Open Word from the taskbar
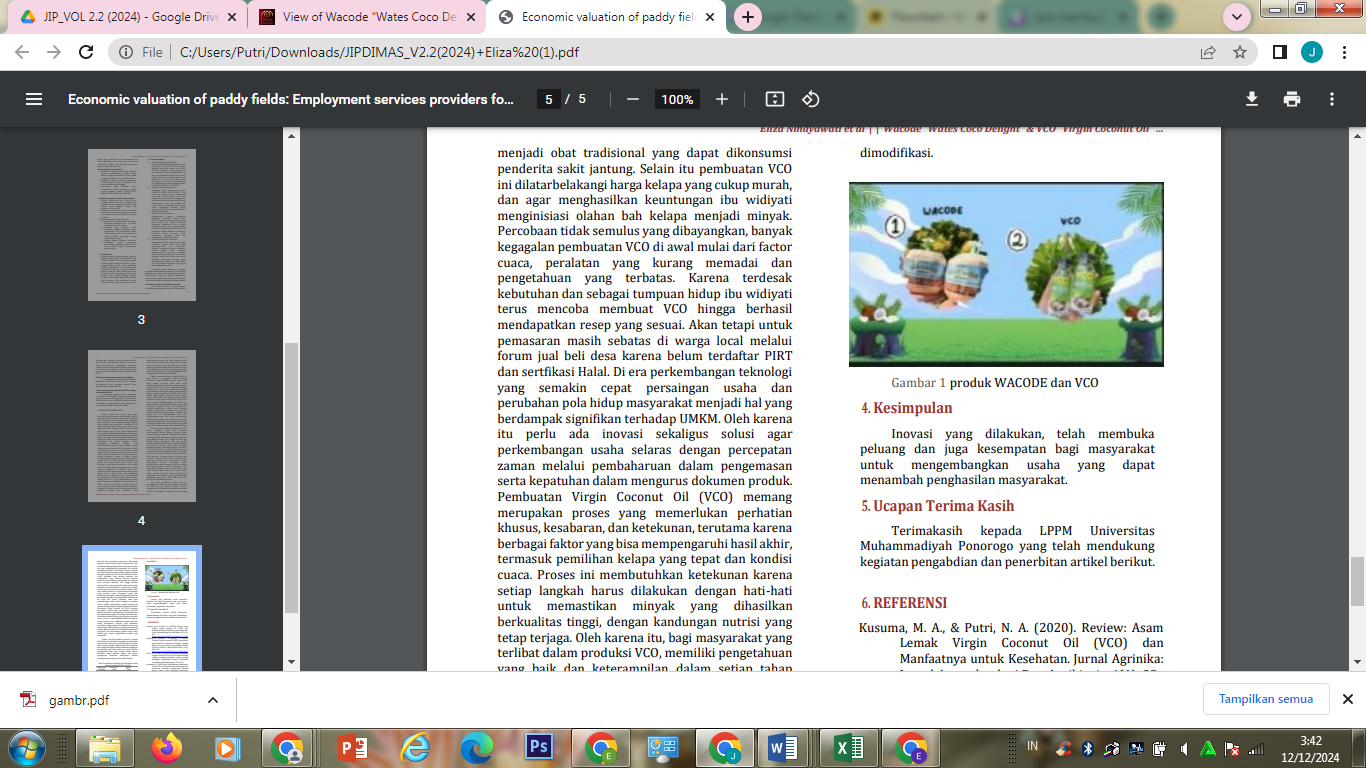1366x768 pixels. (783, 748)
